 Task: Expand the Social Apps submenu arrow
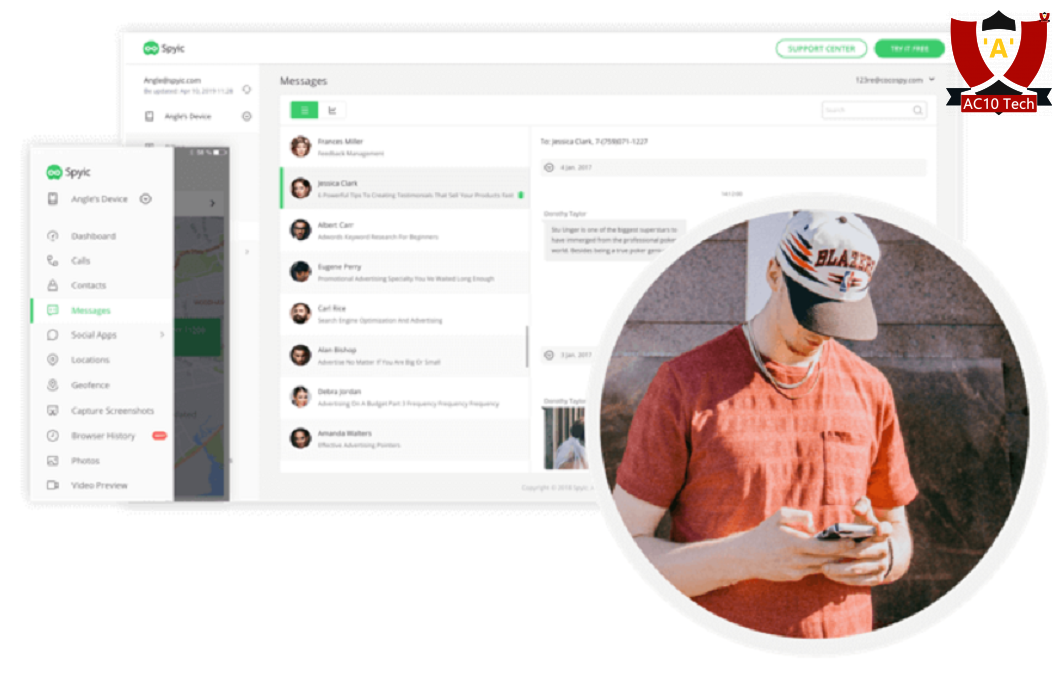pyautogui.click(x=162, y=335)
